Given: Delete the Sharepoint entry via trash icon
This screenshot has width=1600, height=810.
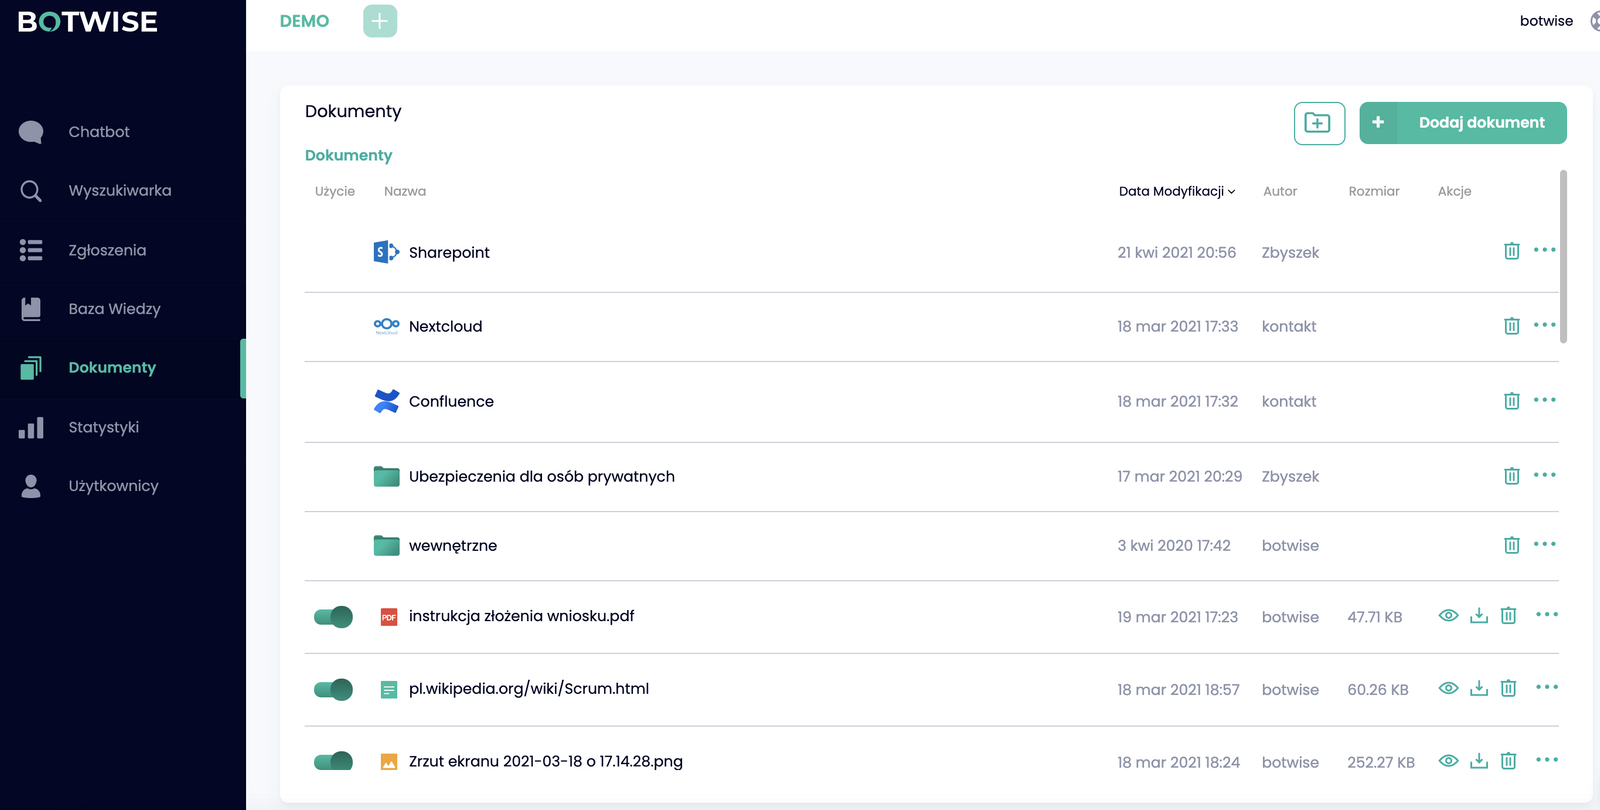Looking at the screenshot, I should coord(1511,251).
